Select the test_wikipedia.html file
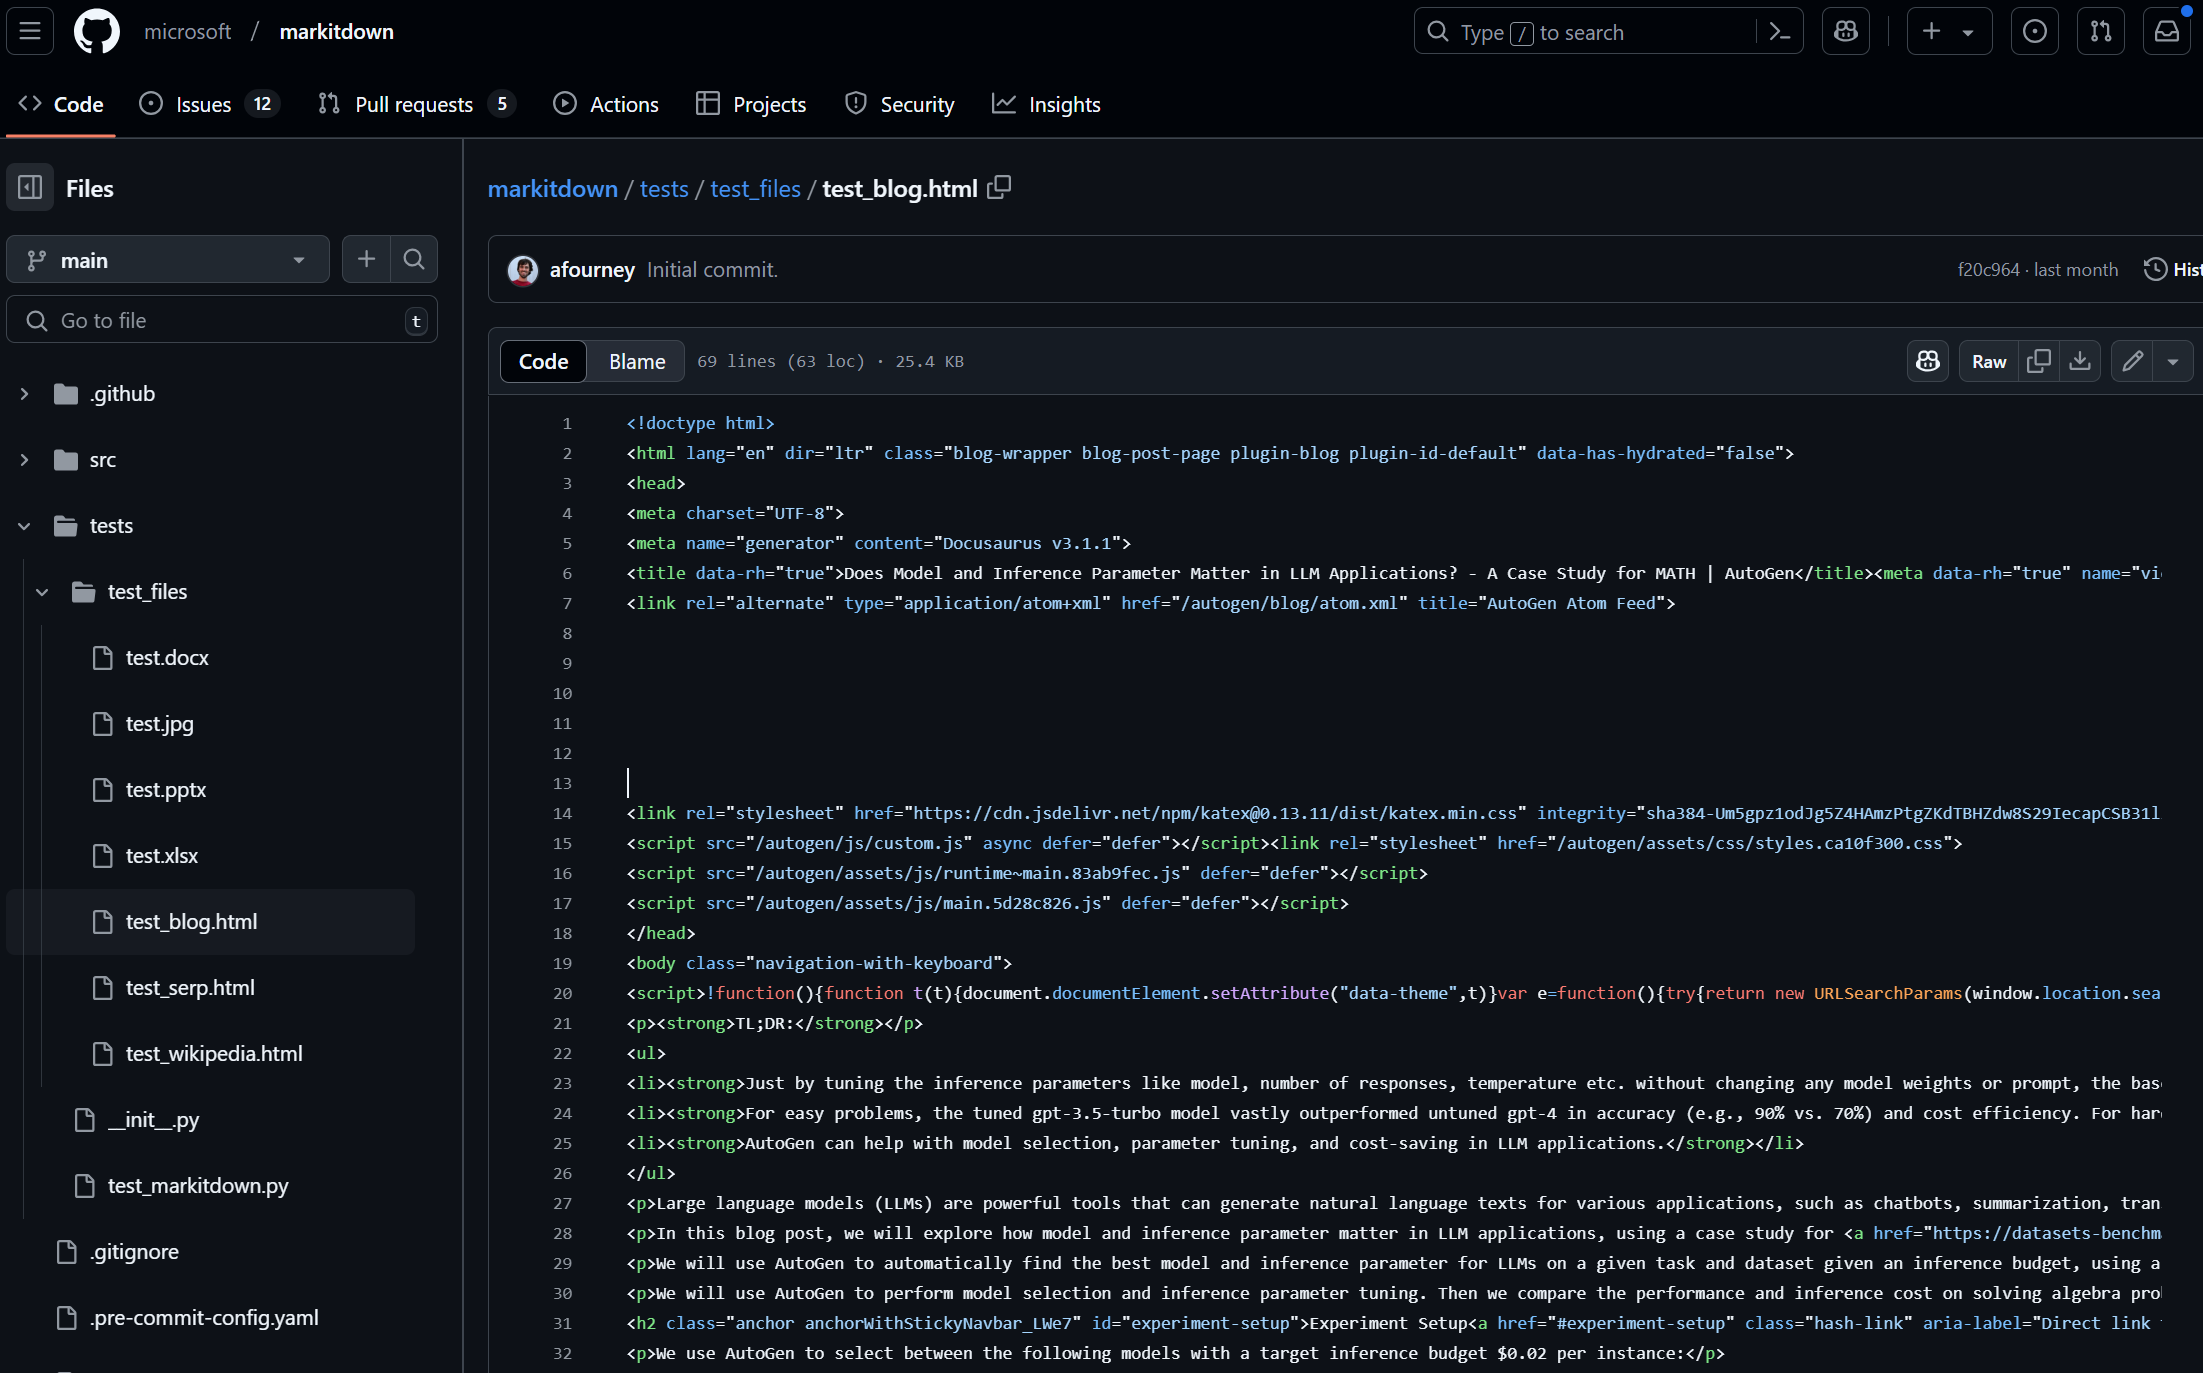This screenshot has height=1373, width=2203. click(214, 1053)
